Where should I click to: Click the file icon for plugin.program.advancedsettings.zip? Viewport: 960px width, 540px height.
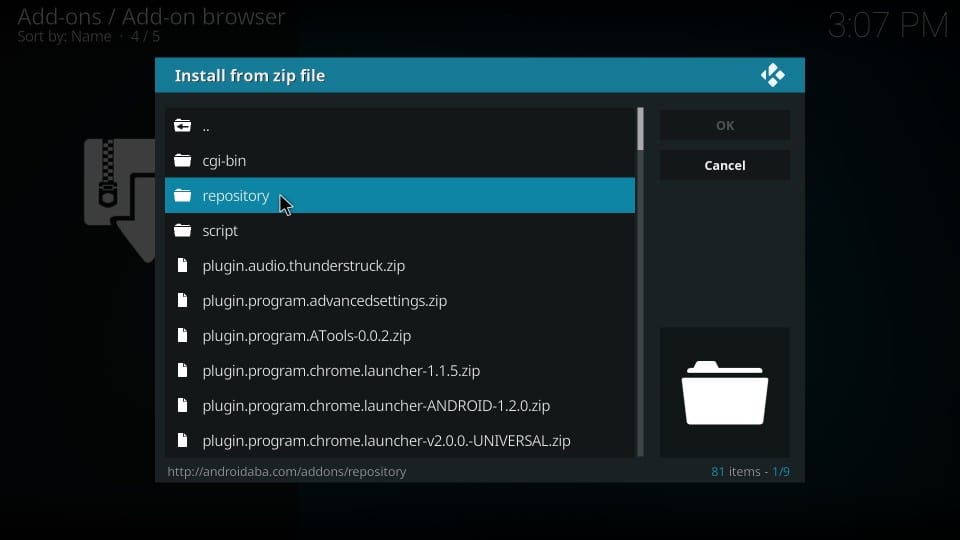coord(182,300)
